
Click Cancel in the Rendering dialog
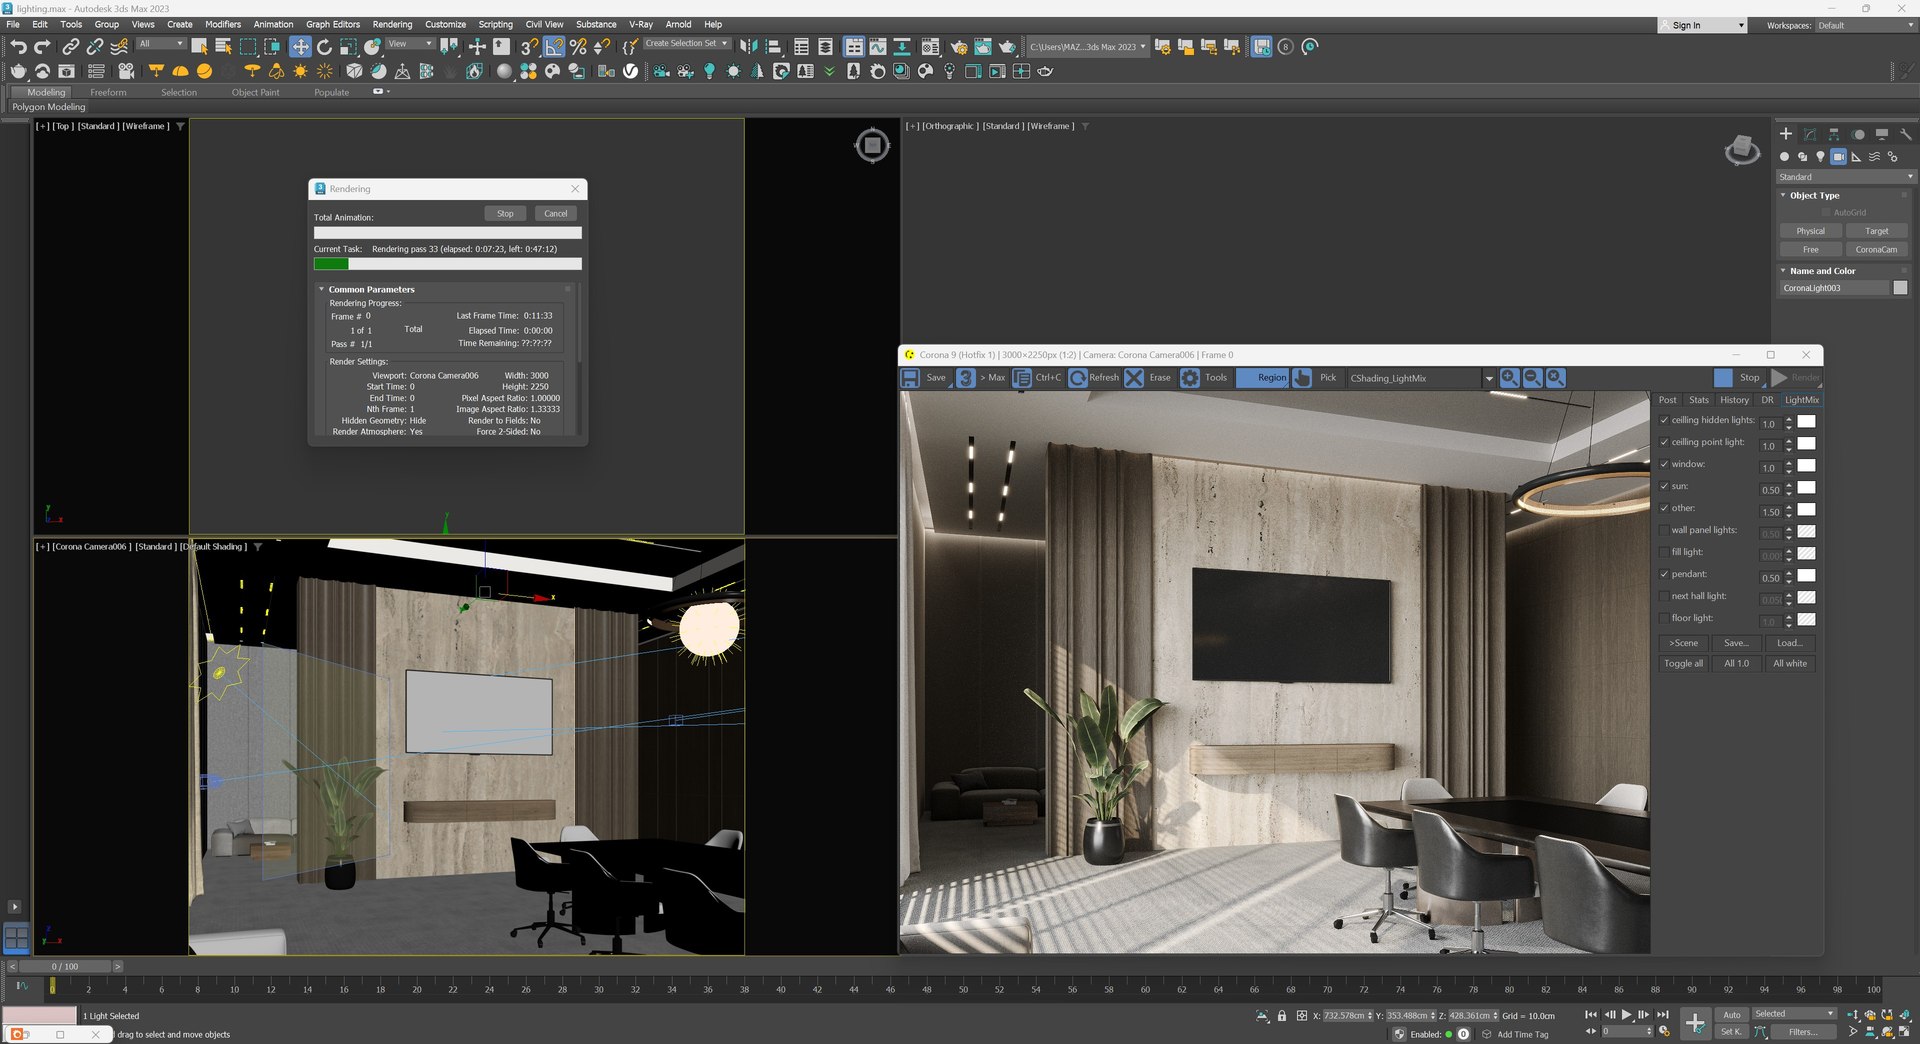556,214
